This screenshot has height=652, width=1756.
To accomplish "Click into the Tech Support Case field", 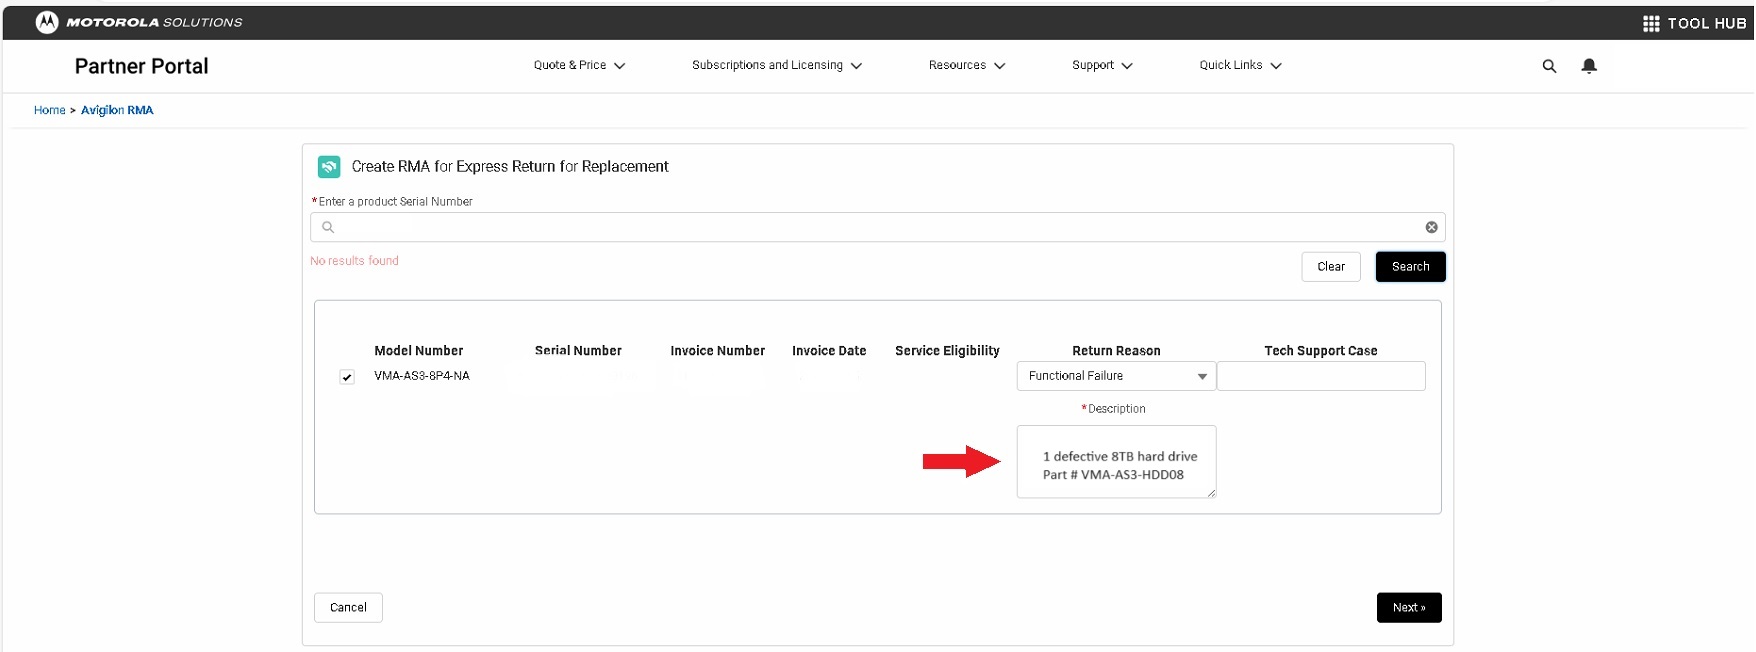I will point(1320,376).
